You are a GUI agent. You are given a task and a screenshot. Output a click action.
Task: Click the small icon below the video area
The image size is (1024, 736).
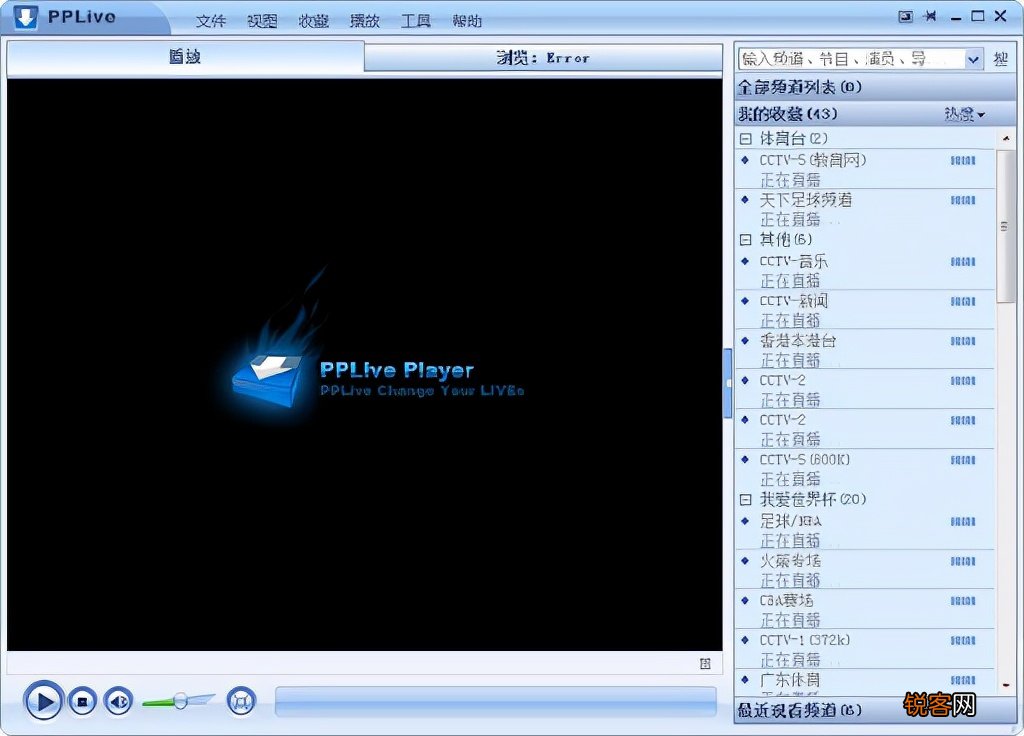[x=705, y=664]
